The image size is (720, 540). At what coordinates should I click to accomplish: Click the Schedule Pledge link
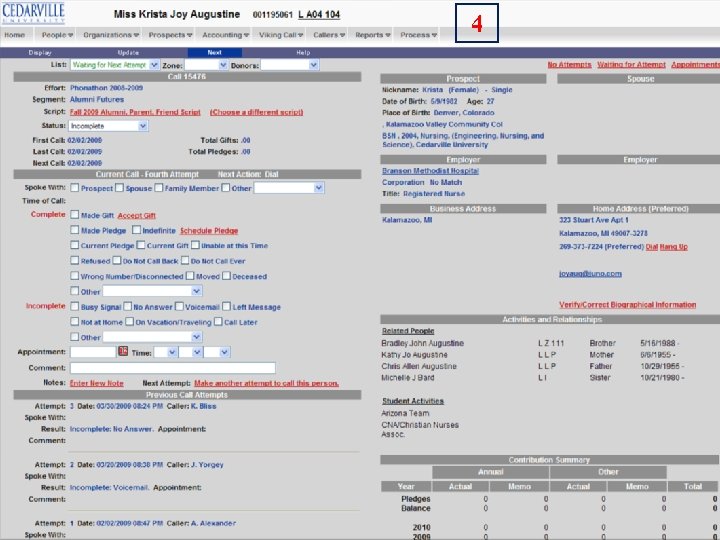point(209,231)
